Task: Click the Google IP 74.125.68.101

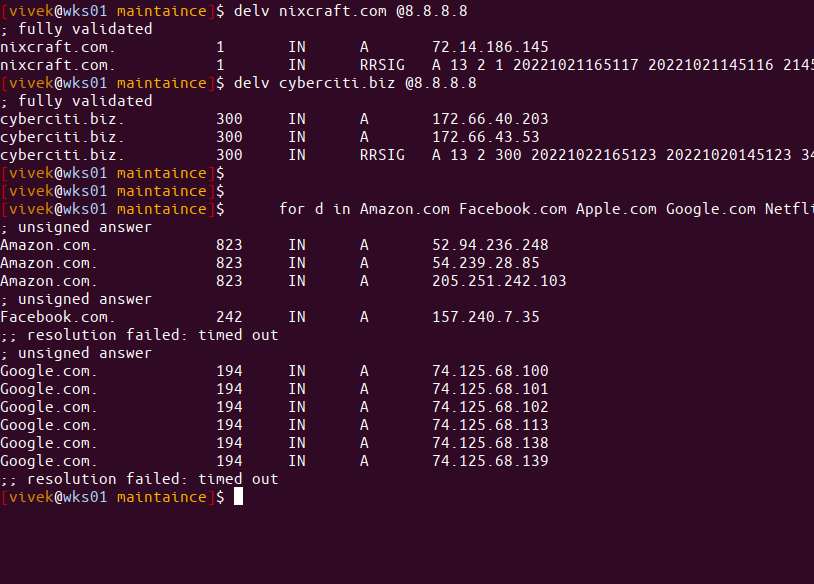Action: (490, 389)
